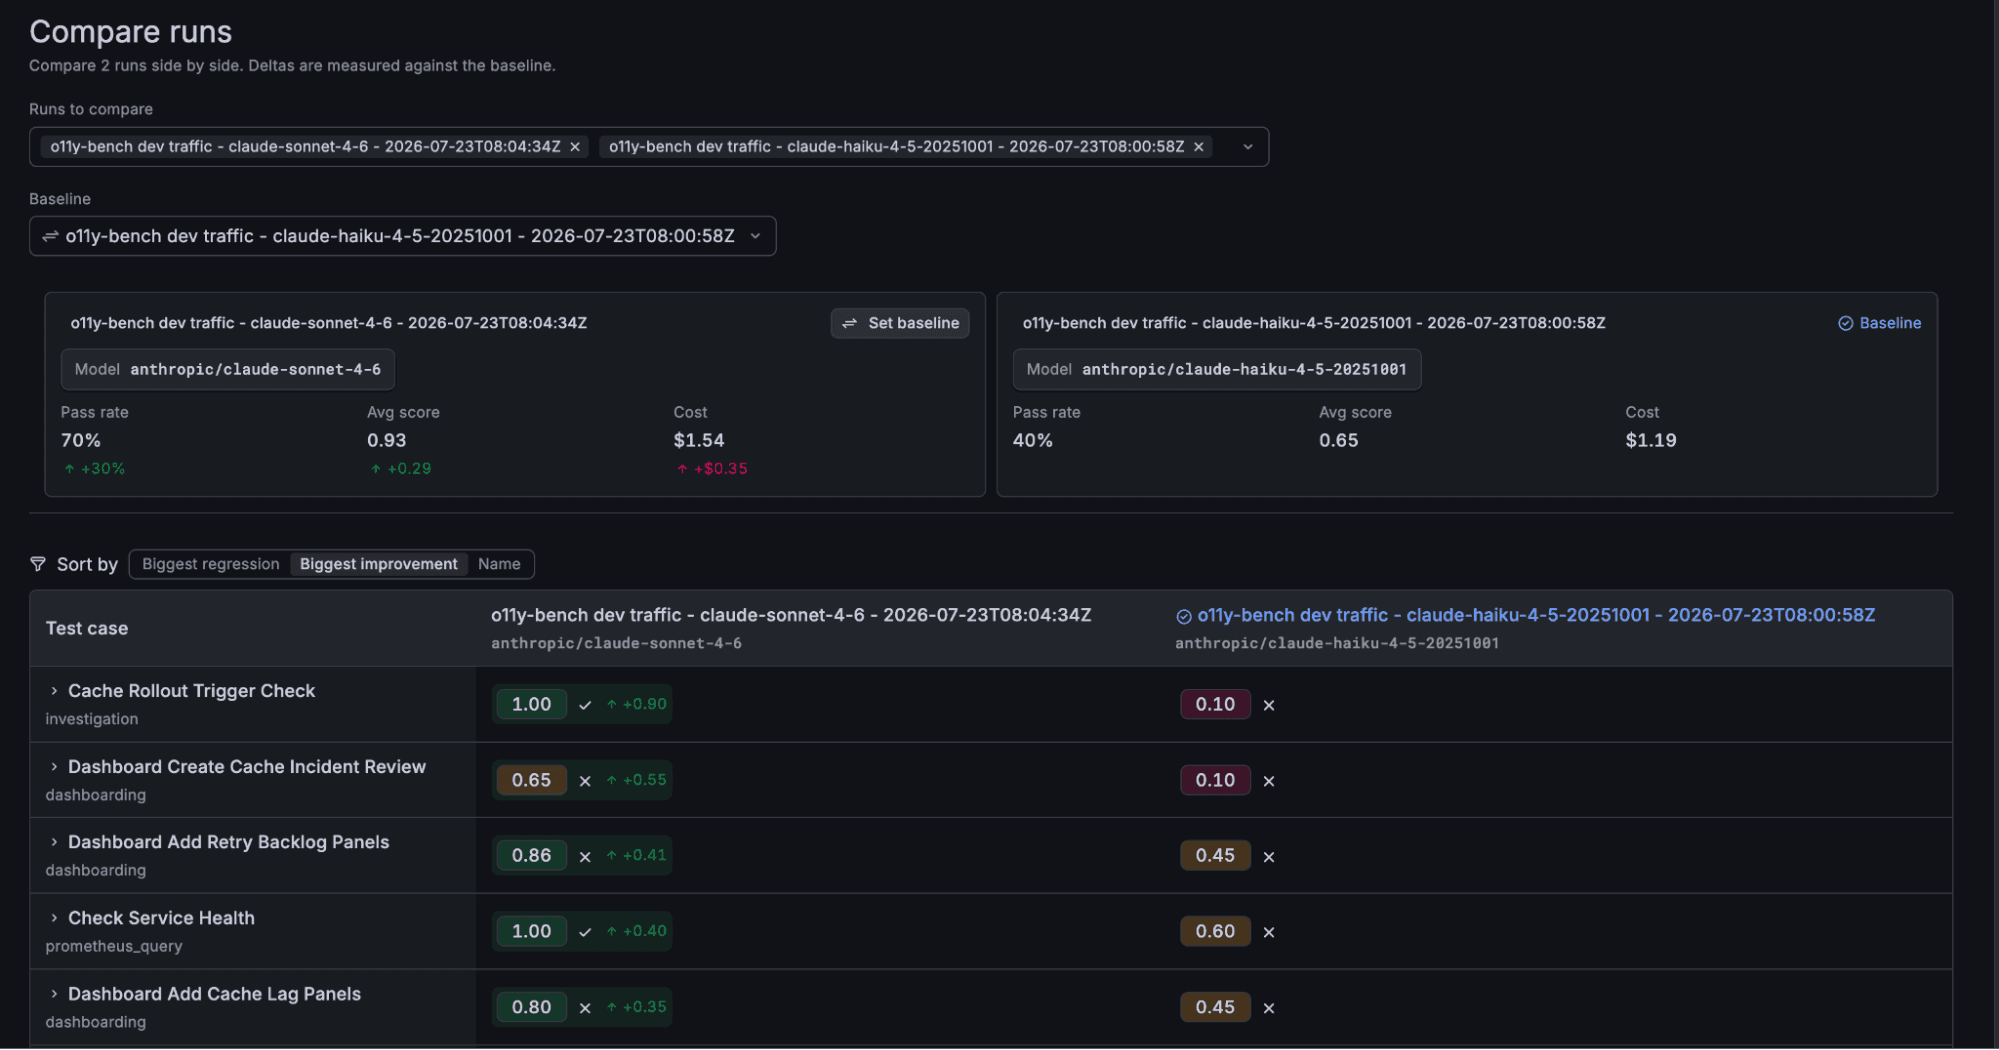1999x1050 pixels.
Task: Click the Sort by filter icon
Action: pos(38,564)
